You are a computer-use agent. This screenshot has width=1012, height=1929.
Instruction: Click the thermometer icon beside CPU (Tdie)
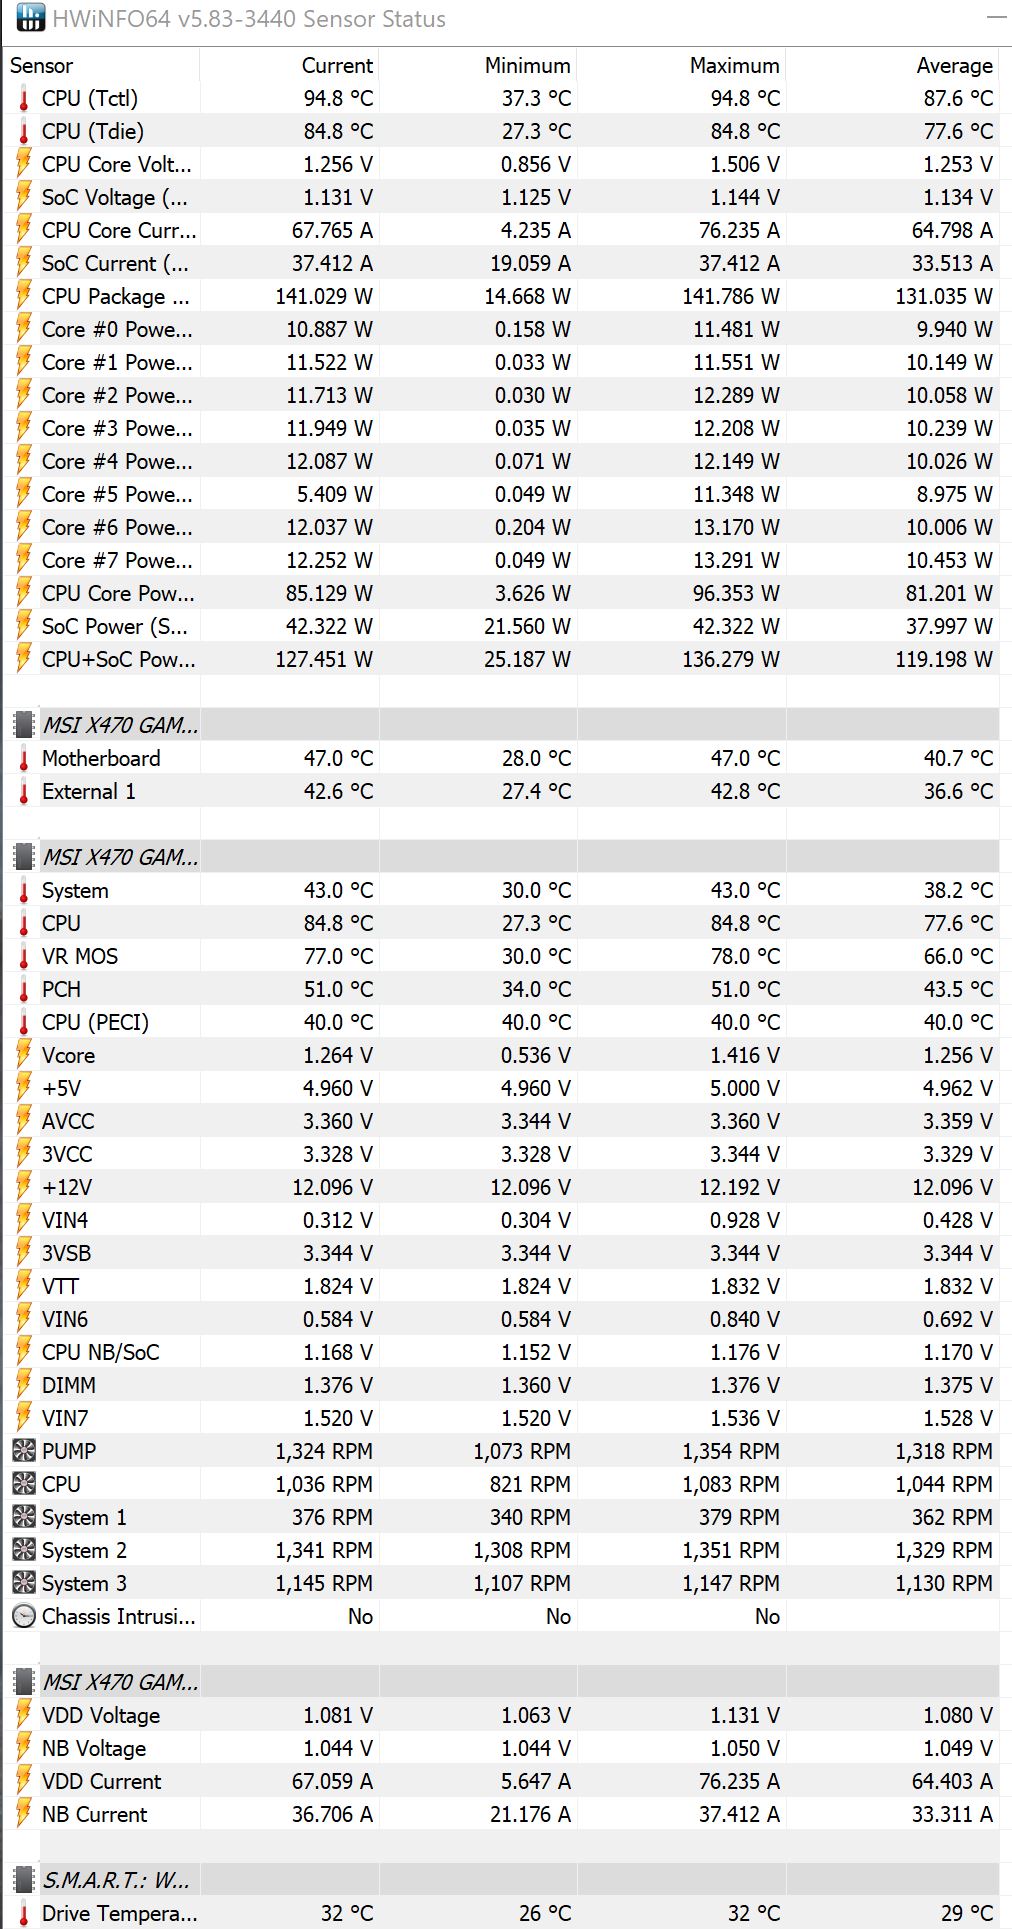(24, 131)
